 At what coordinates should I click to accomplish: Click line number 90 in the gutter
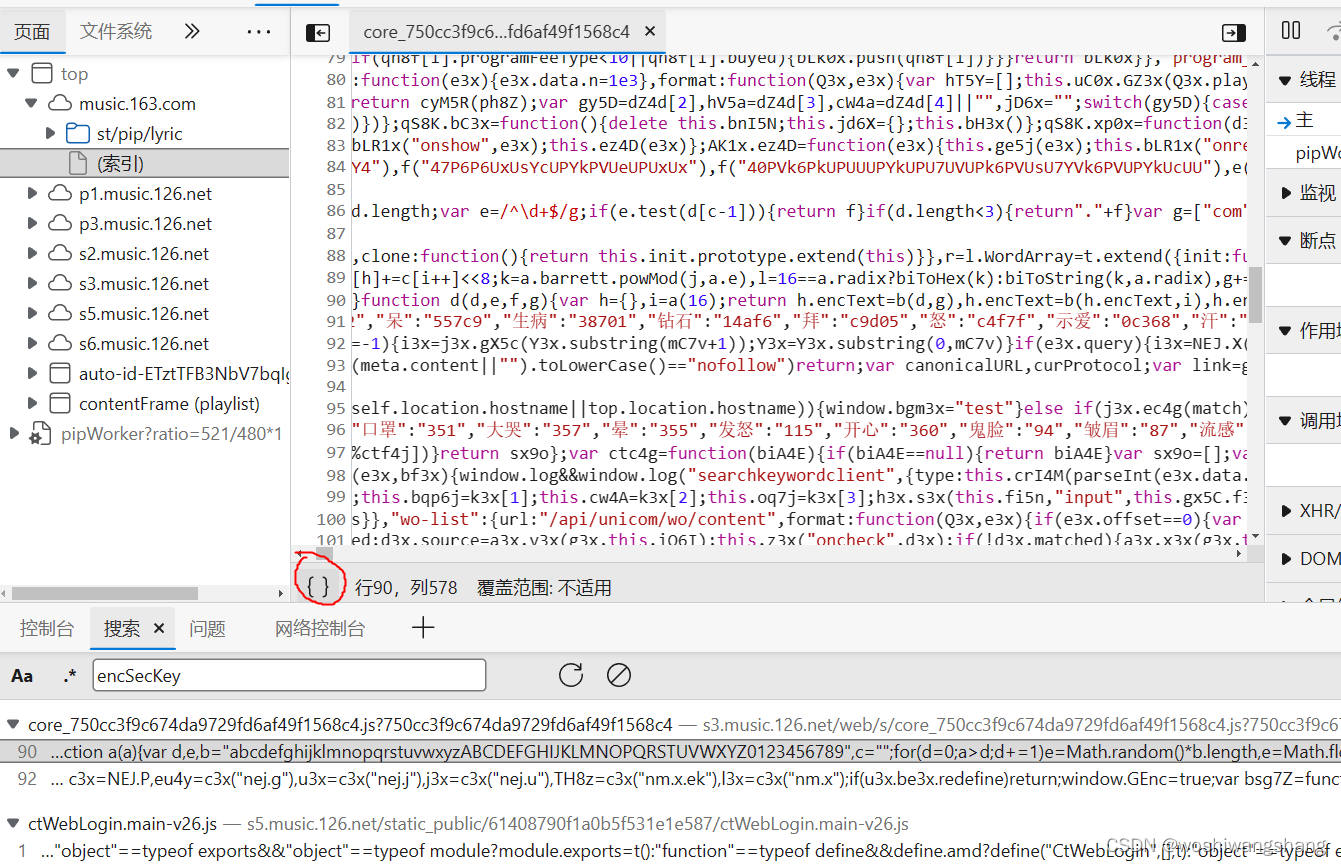click(335, 299)
